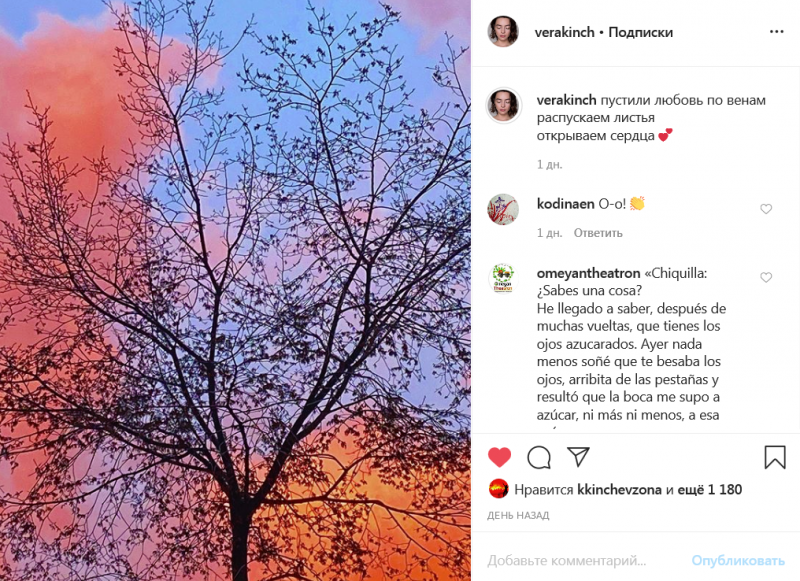800x581 pixels.
Task: Open verakinch avatar in post header
Action: (x=503, y=32)
